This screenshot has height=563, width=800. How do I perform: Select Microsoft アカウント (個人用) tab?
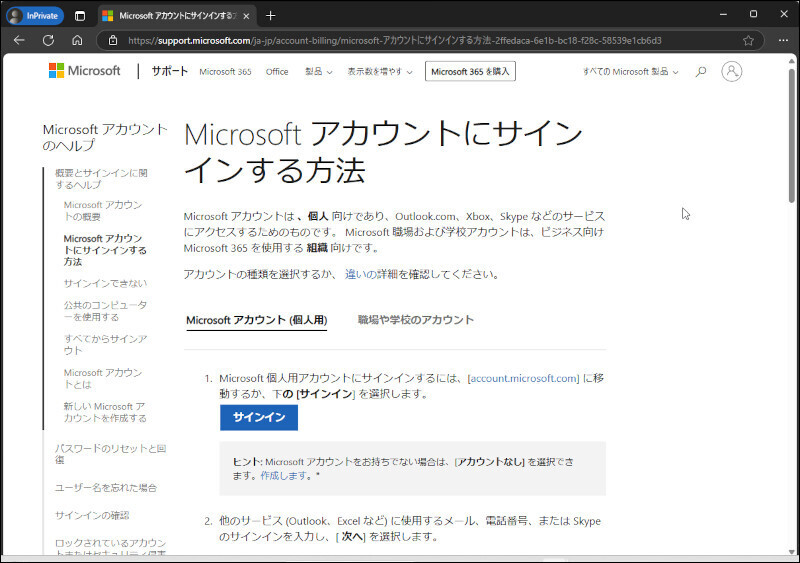tap(257, 320)
